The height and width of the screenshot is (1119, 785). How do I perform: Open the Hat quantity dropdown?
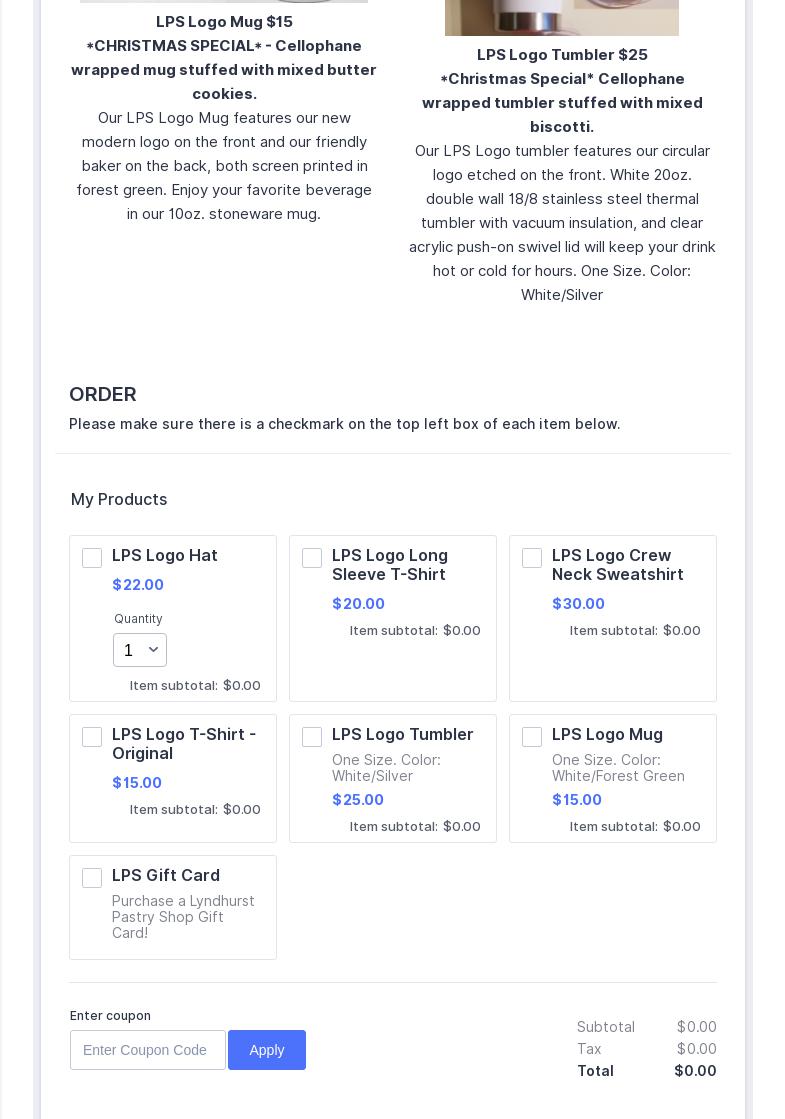tap(140, 650)
